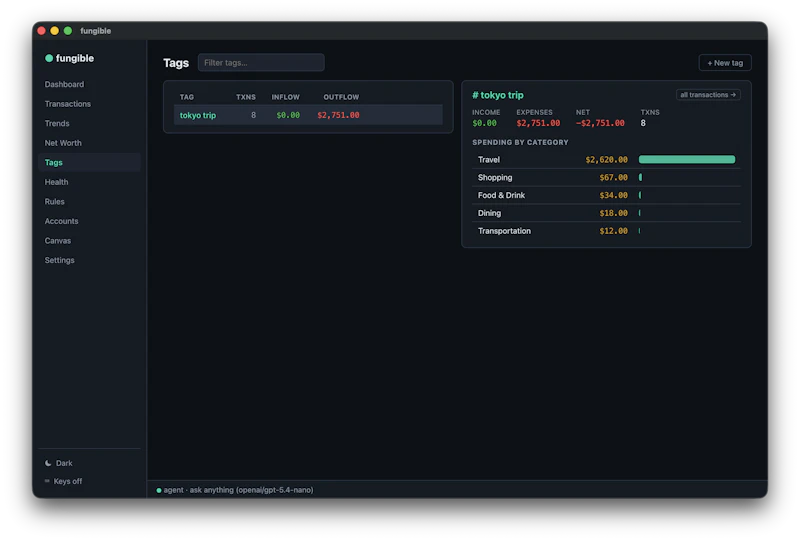800x541 pixels.
Task: Click the fungible window title text
Action: (95, 31)
